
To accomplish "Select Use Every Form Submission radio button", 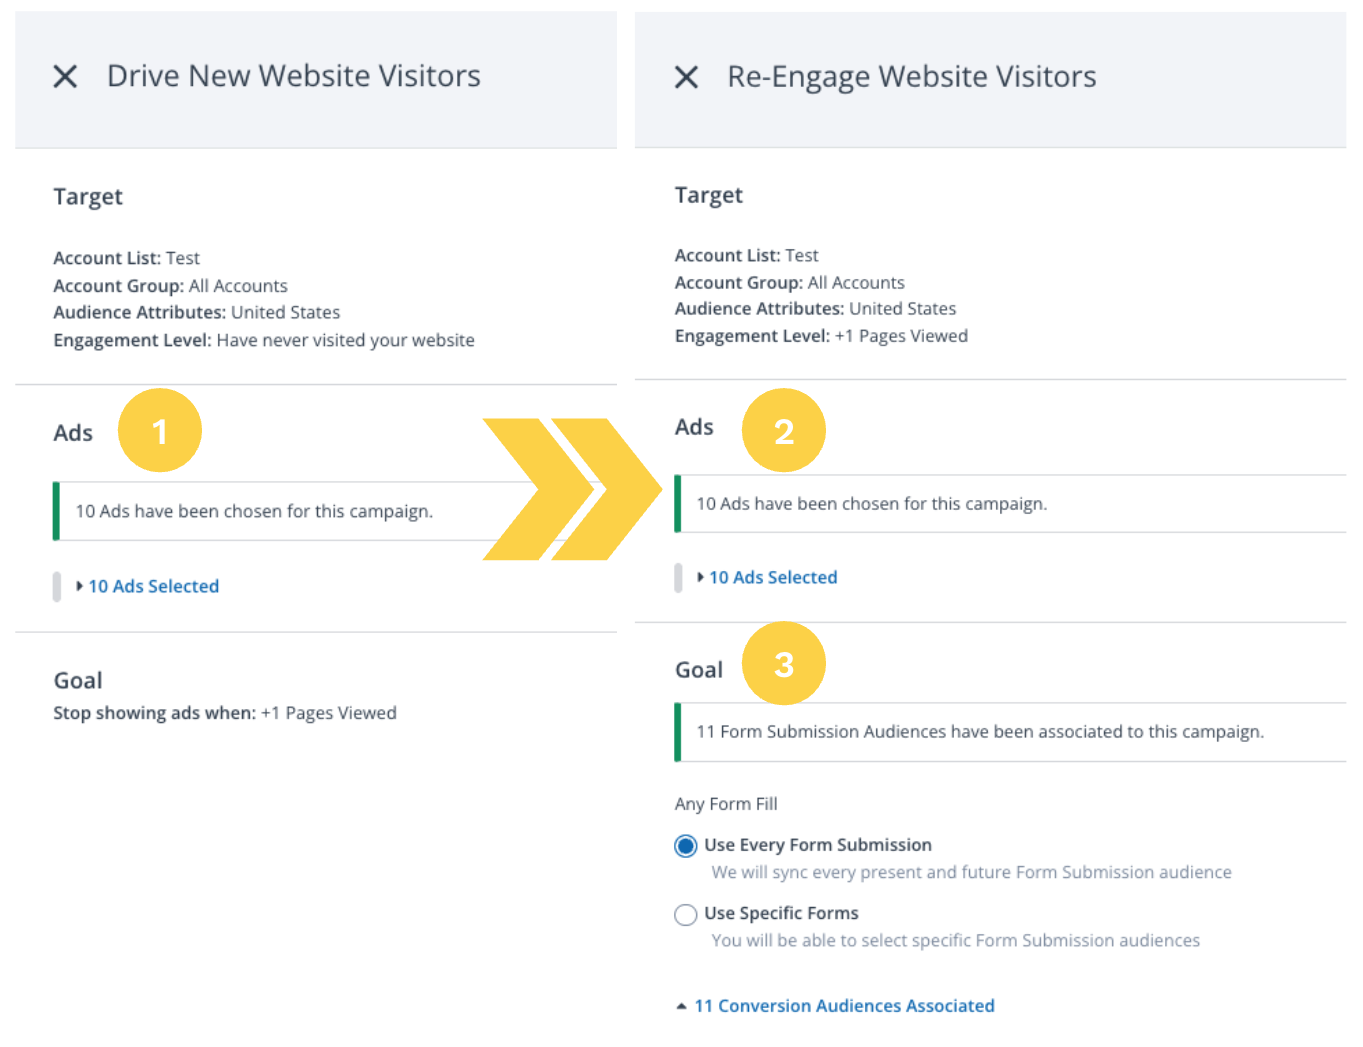I will pyautogui.click(x=686, y=846).
